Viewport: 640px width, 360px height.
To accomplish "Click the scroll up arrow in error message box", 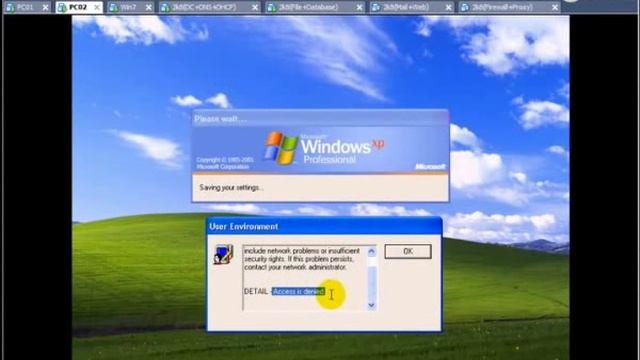I will point(371,251).
